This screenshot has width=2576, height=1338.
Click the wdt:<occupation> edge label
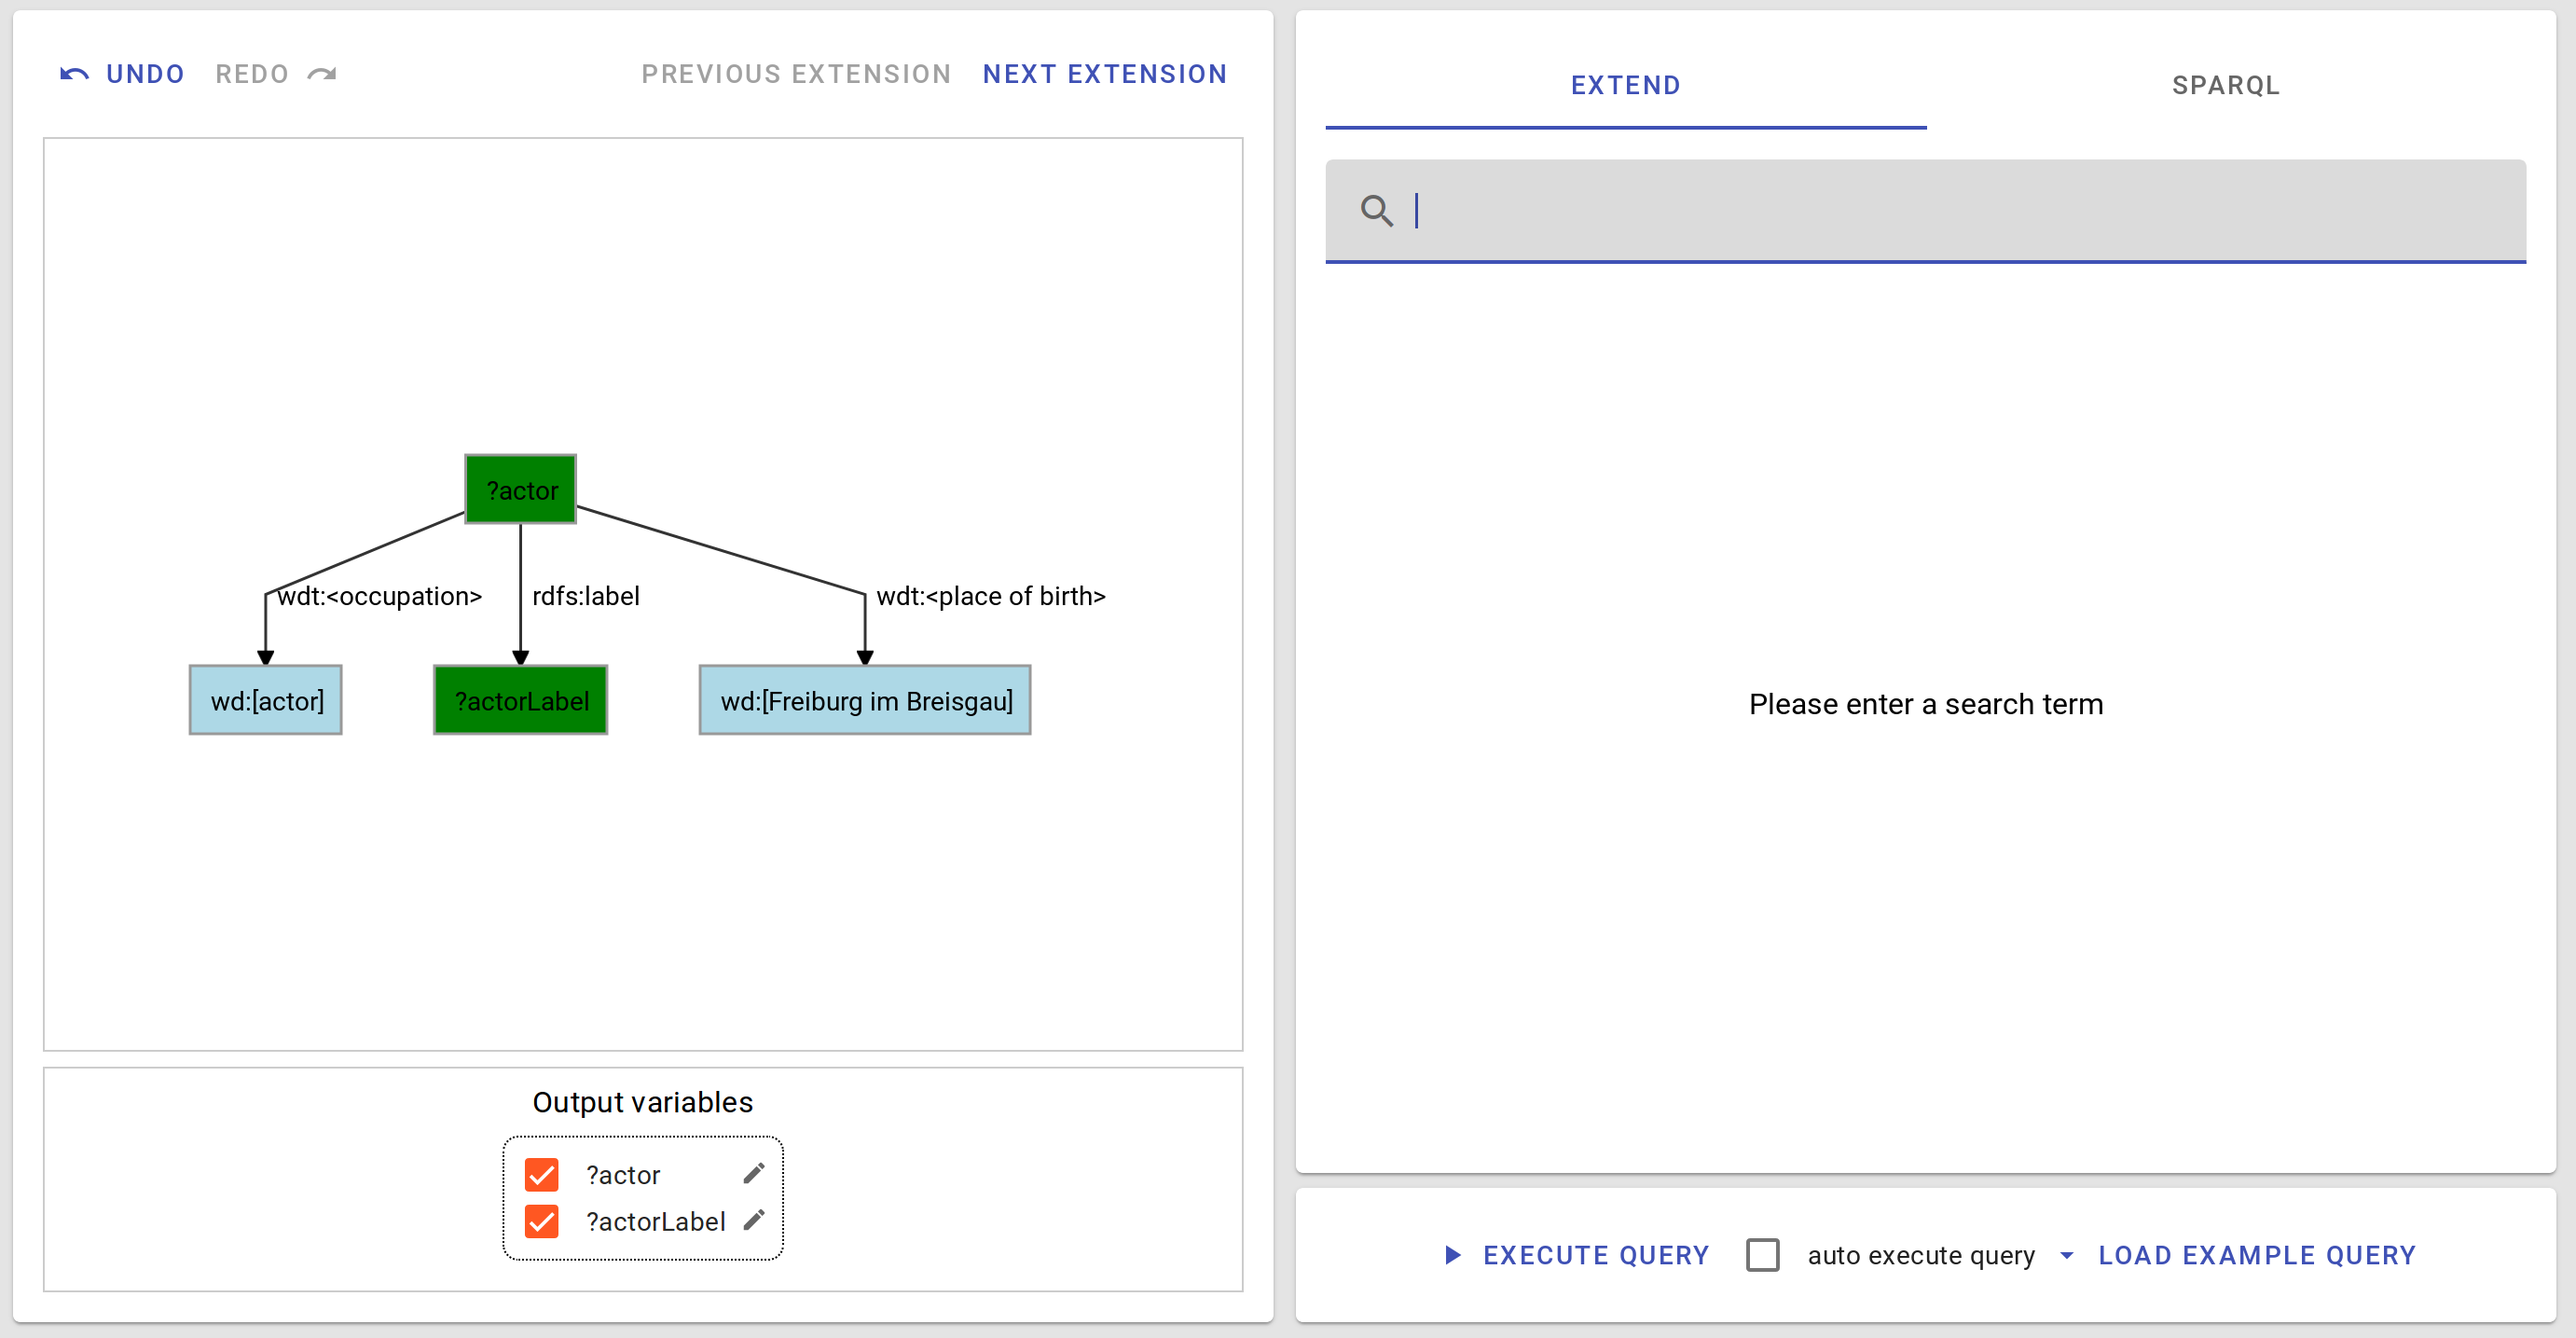380,596
